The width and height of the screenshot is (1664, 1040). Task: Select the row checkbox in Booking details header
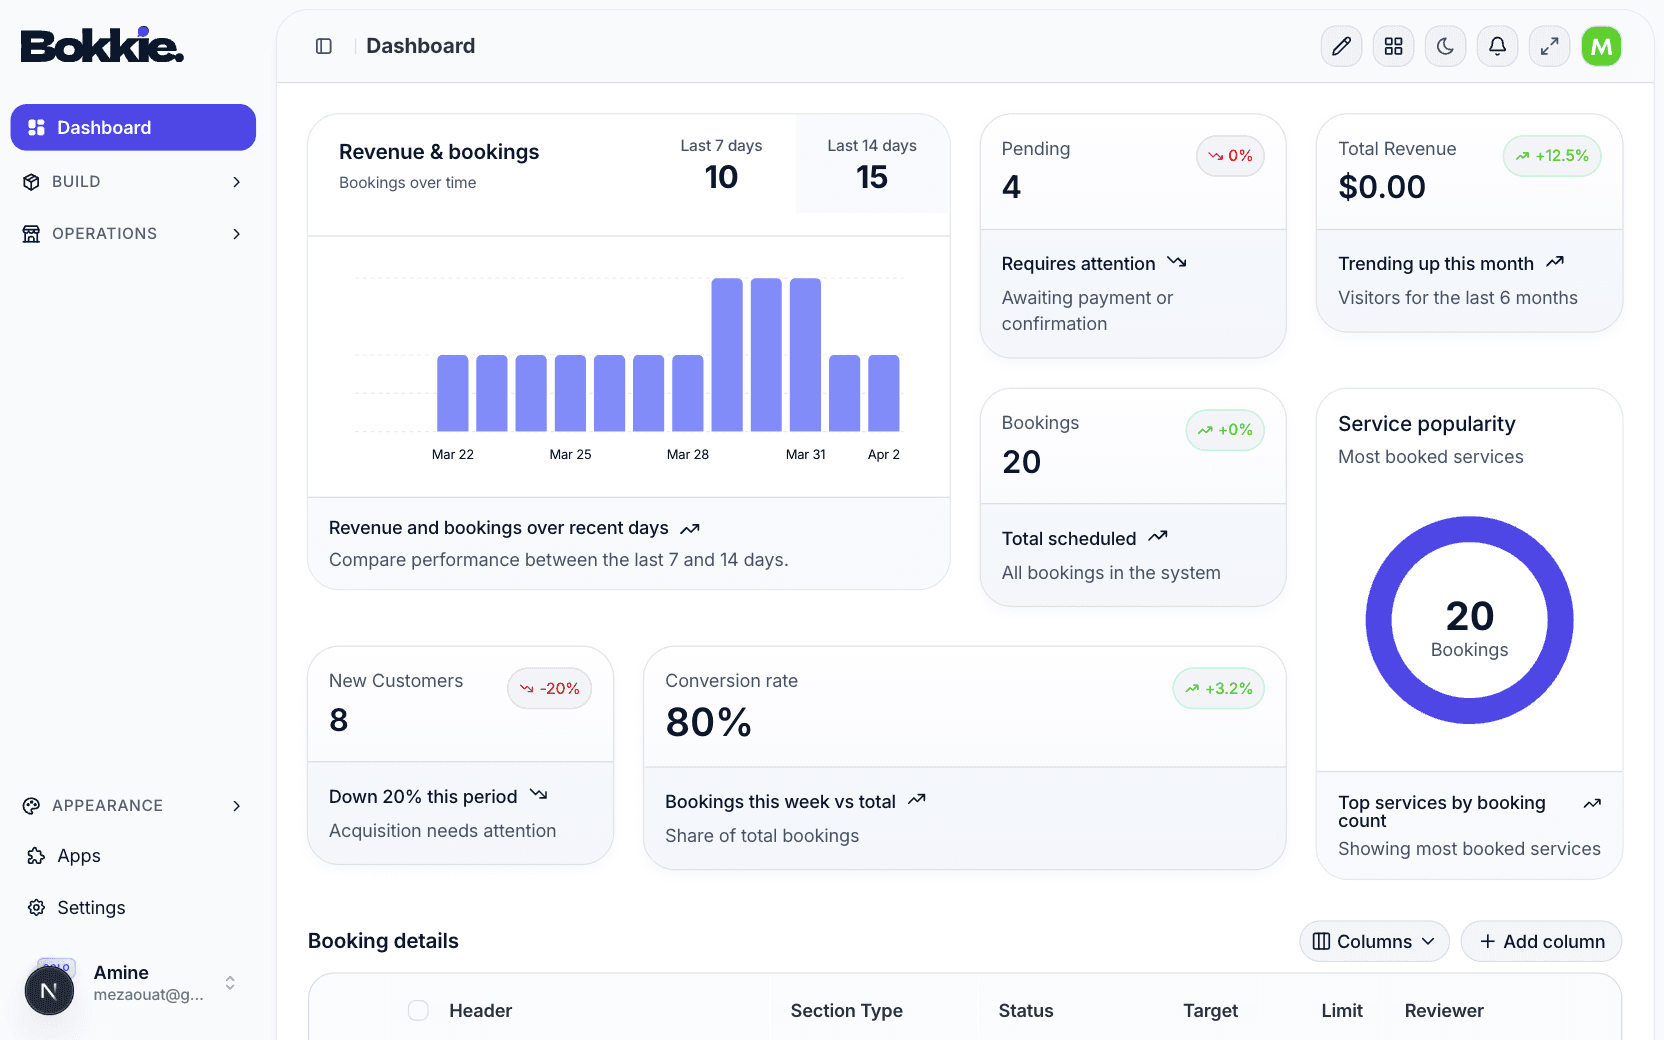point(418,1010)
